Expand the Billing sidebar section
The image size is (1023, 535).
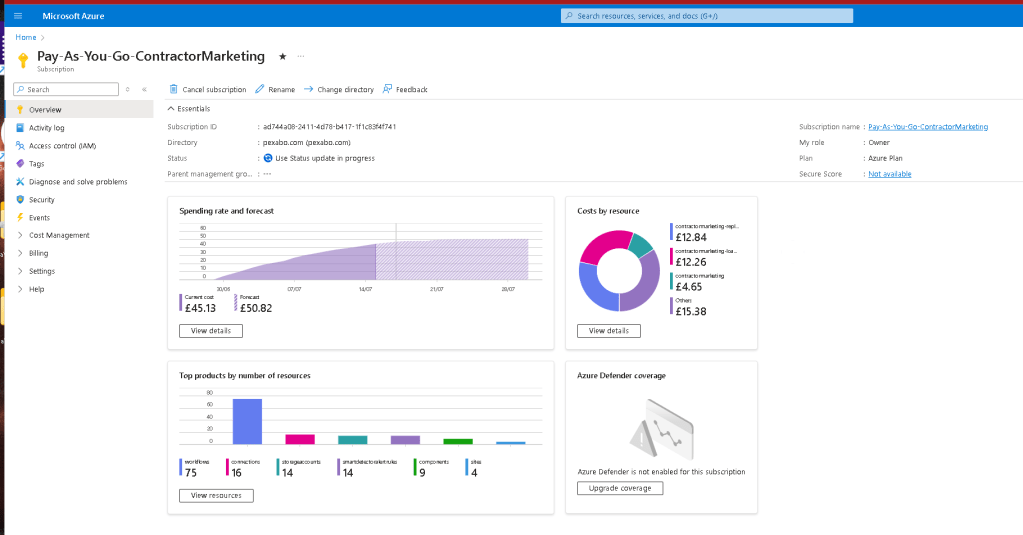pos(20,253)
